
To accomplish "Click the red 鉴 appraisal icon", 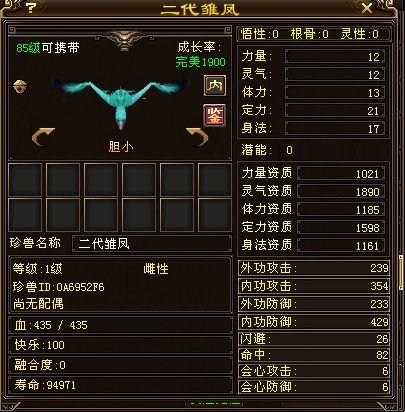I will (x=215, y=115).
